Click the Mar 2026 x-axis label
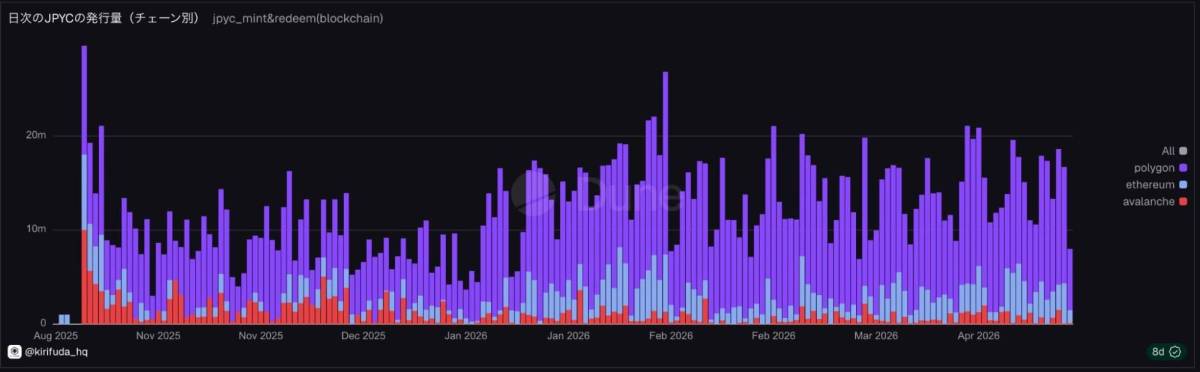Viewport: 1200px width, 372px height. tap(876, 336)
